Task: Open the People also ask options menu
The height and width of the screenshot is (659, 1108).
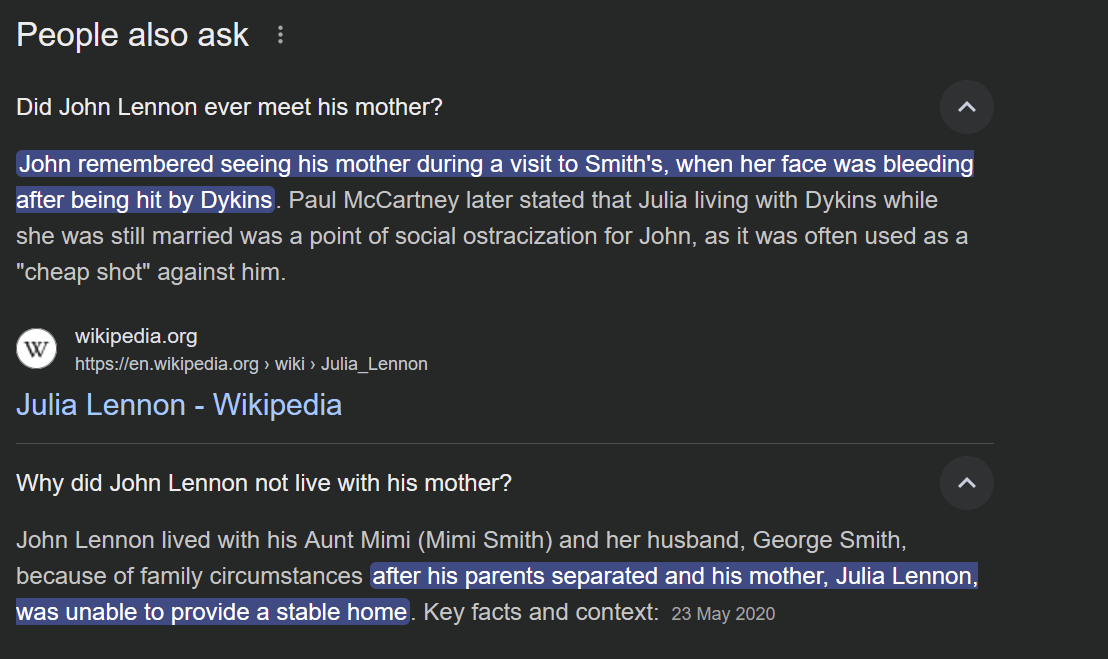Action: (280, 36)
